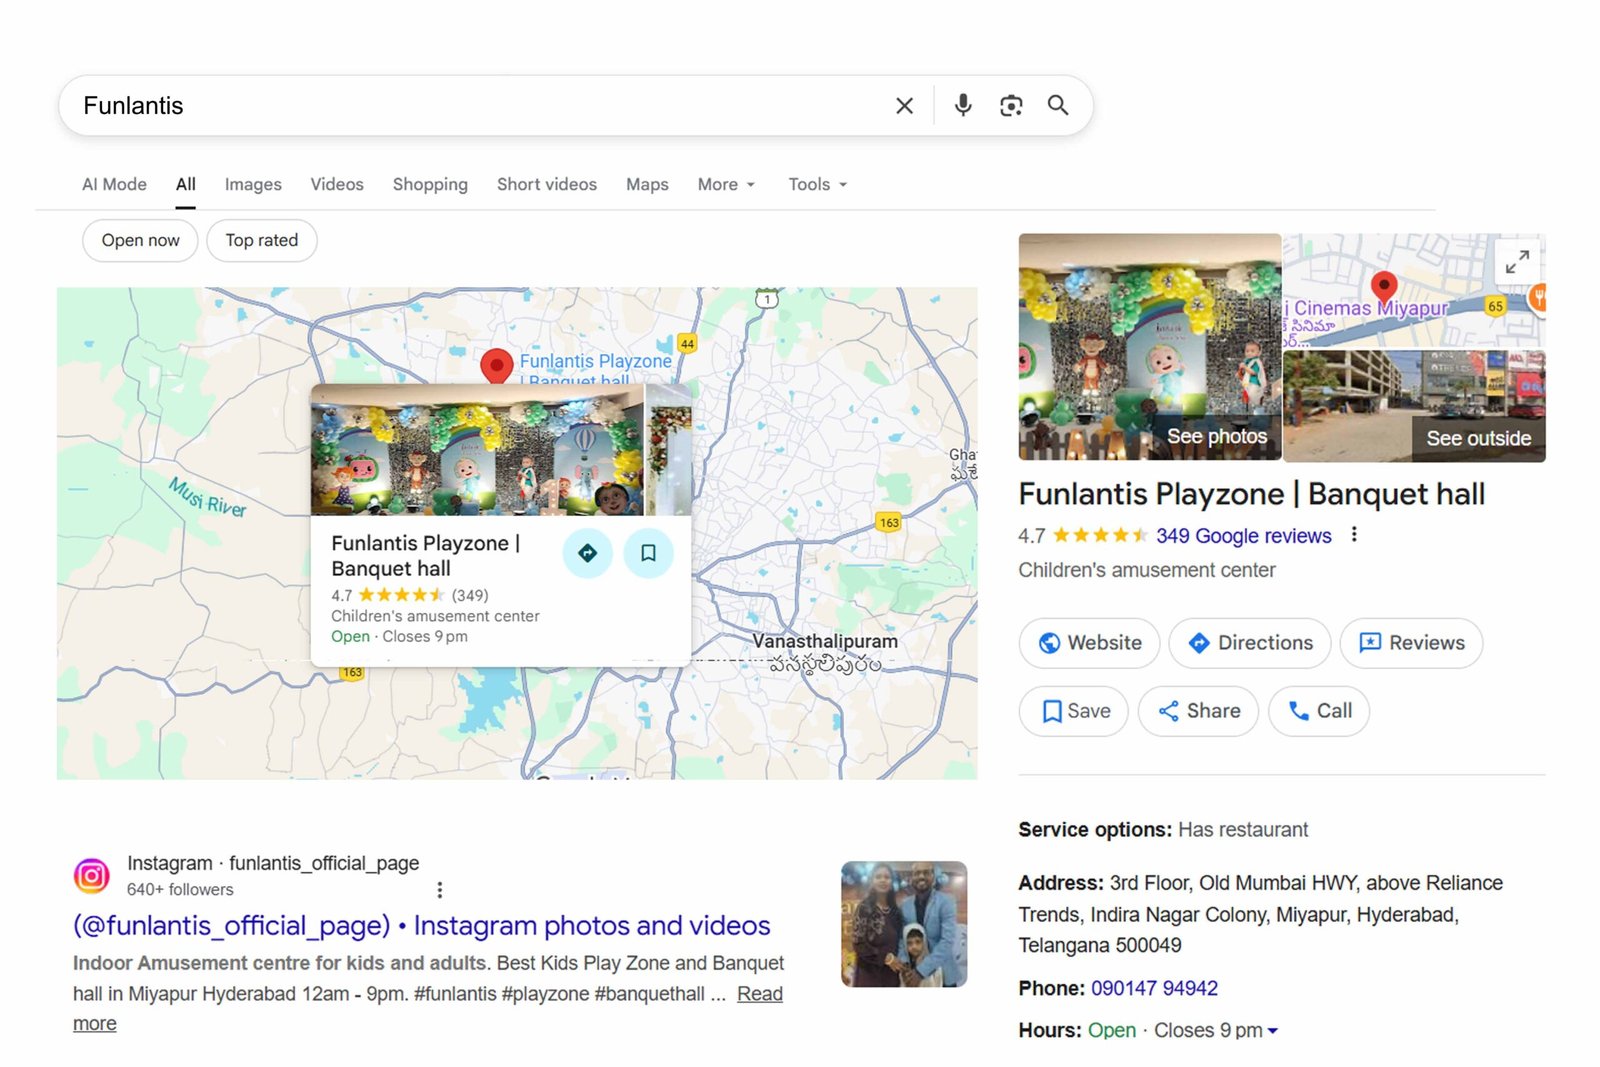
Task: Clear the search box with the X icon
Action: point(903,105)
